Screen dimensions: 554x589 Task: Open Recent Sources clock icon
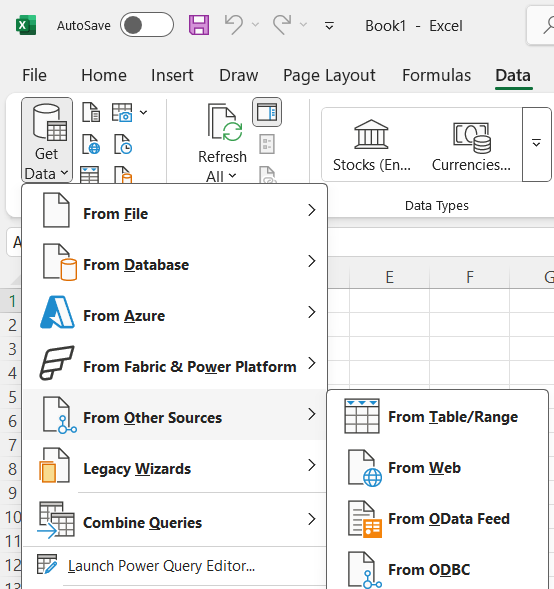[x=123, y=145]
